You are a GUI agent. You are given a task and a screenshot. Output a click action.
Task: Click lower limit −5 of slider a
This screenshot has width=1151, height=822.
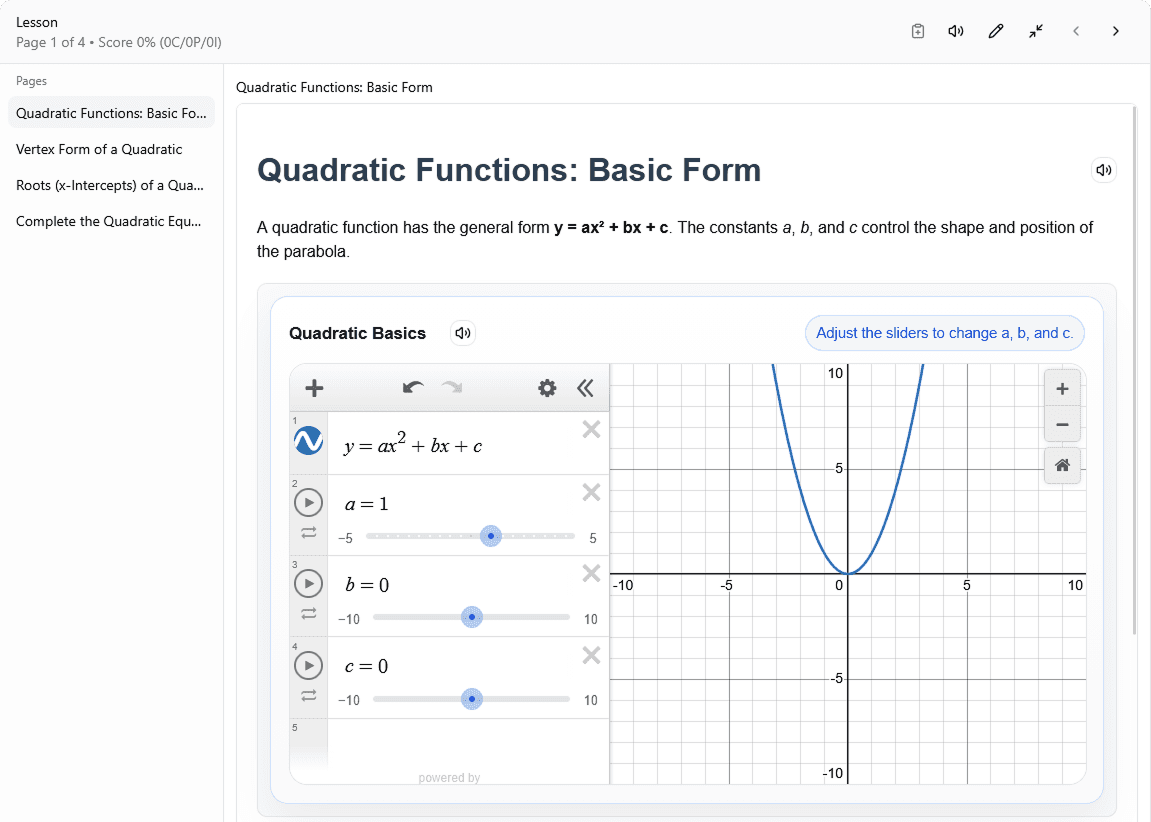click(x=345, y=538)
